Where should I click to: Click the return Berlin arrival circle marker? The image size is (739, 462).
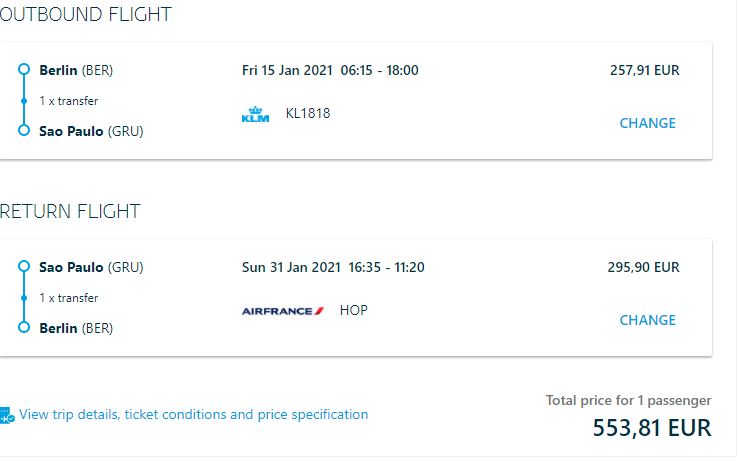pyautogui.click(x=24, y=328)
